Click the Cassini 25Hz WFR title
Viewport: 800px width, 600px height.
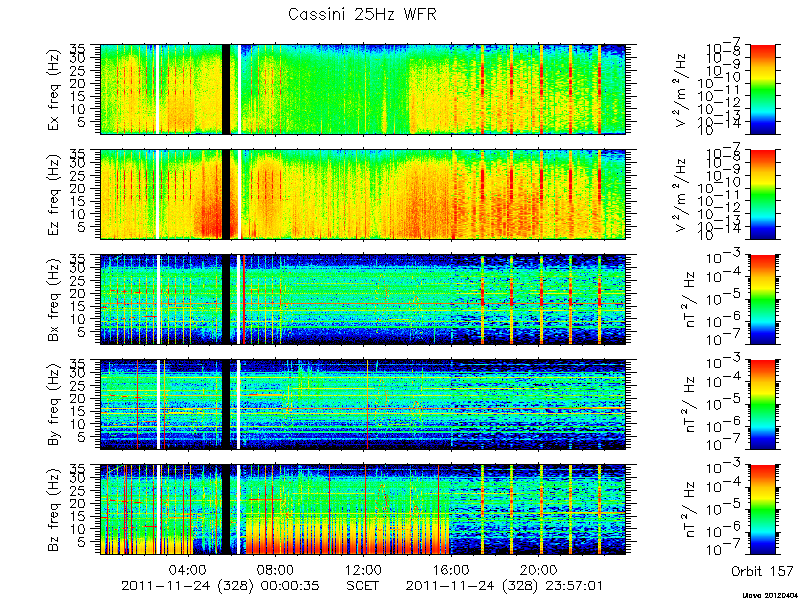click(x=362, y=14)
